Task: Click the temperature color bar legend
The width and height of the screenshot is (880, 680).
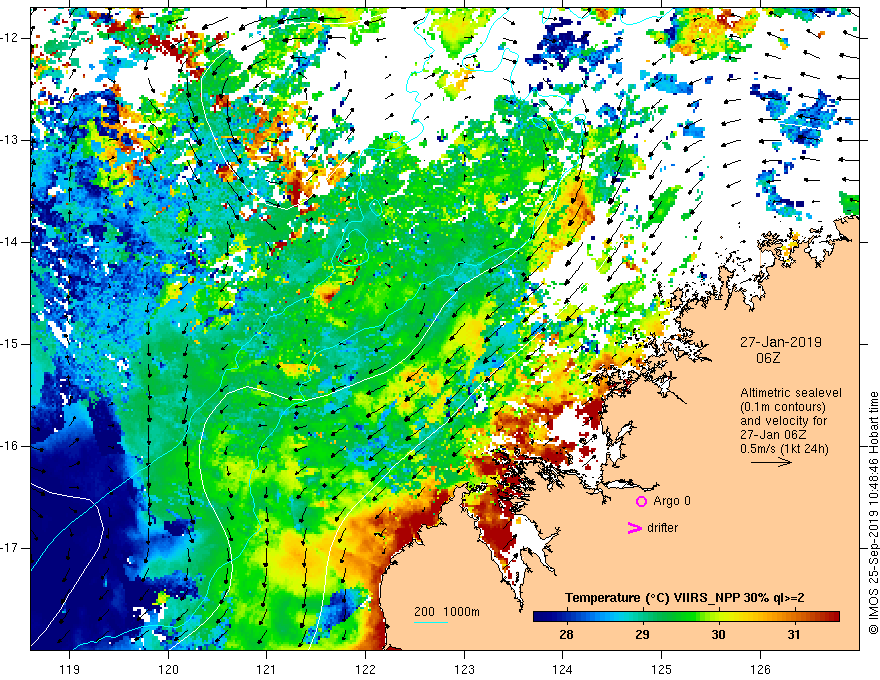Action: click(x=686, y=617)
